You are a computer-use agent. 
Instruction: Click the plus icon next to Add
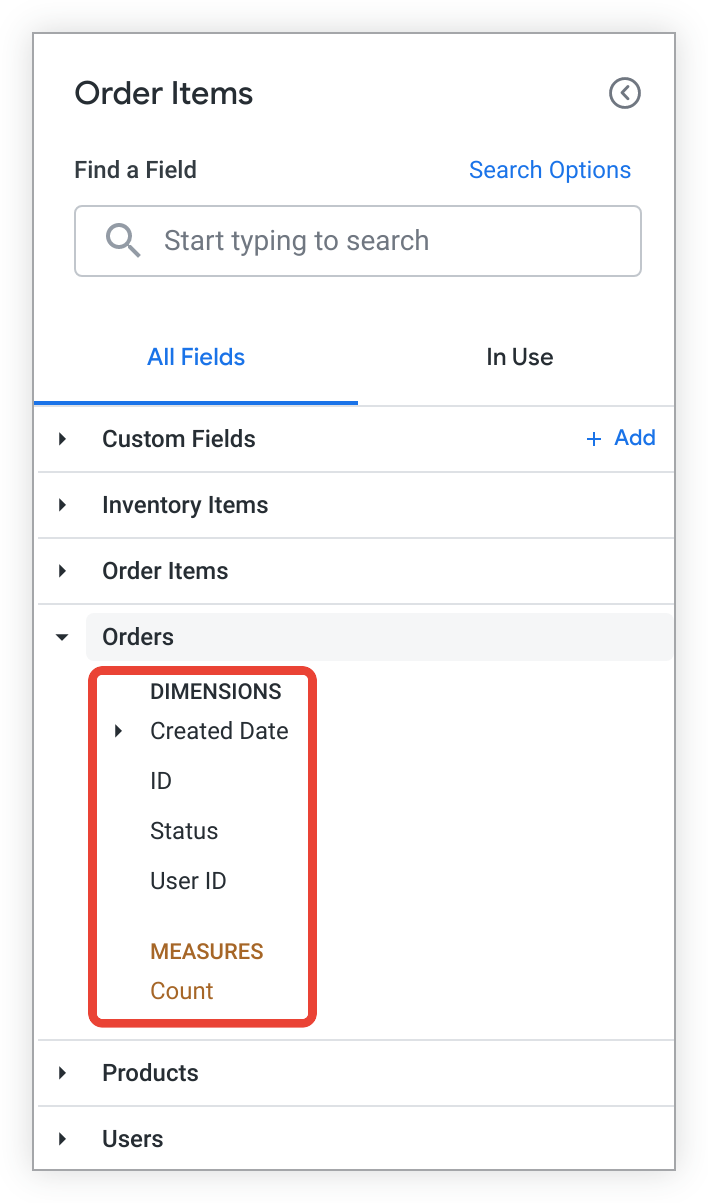[594, 438]
